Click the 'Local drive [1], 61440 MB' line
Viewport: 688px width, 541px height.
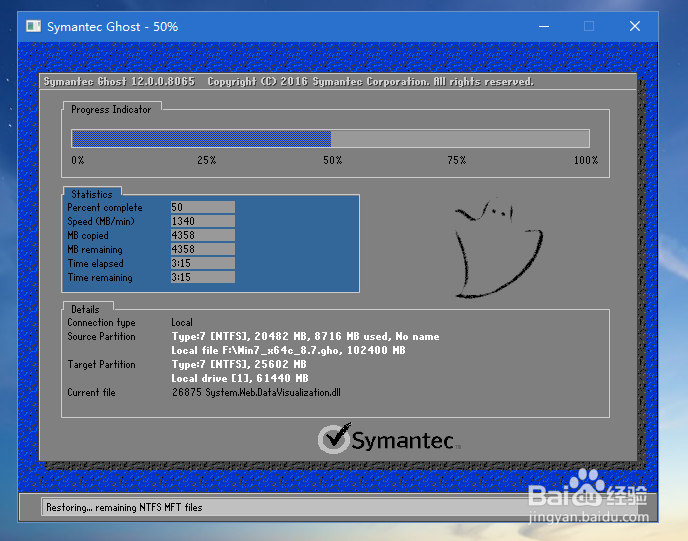240,378
